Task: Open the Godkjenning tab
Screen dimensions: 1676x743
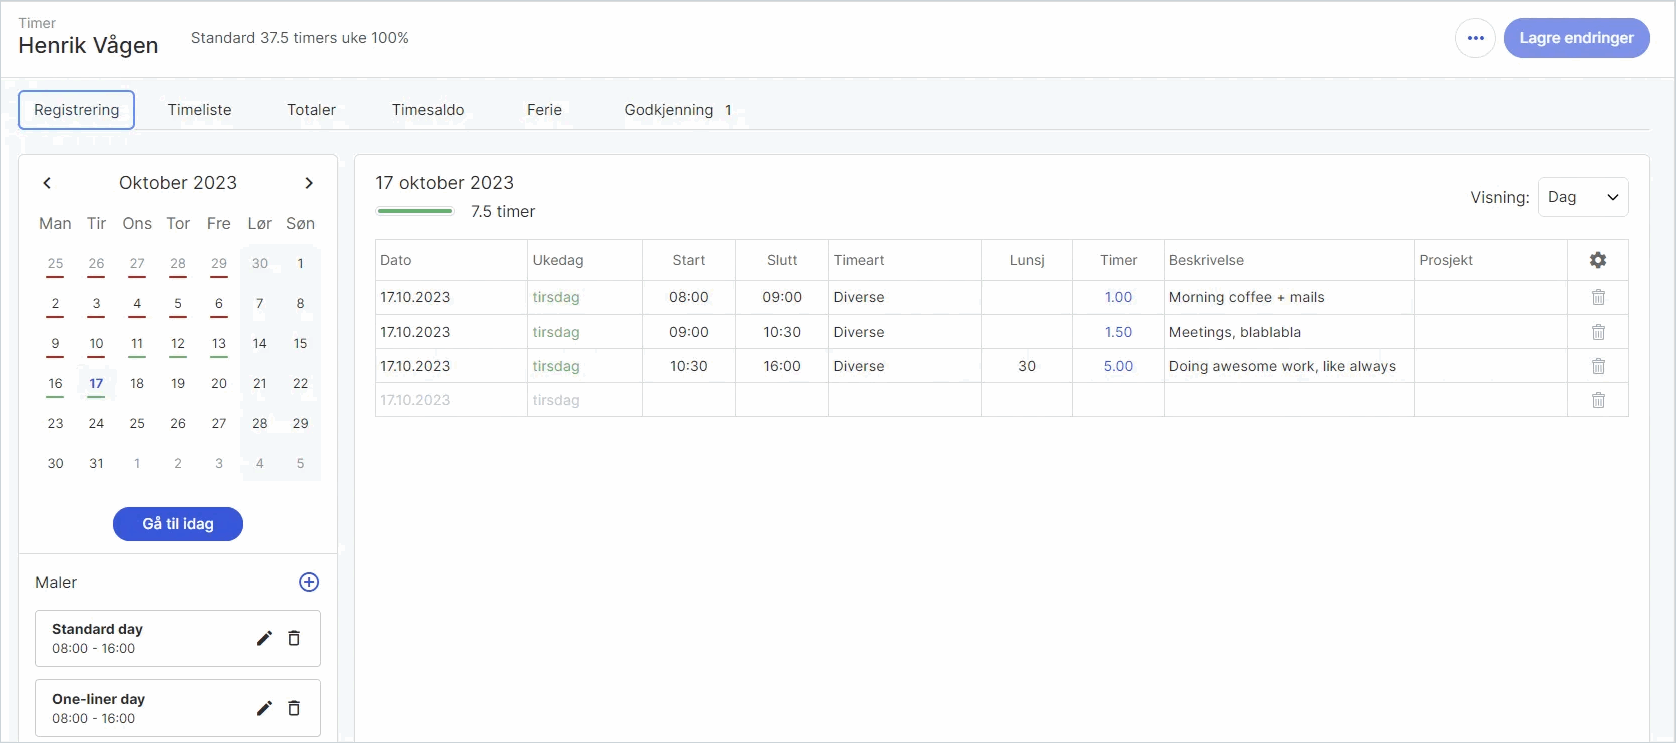Action: tap(678, 110)
